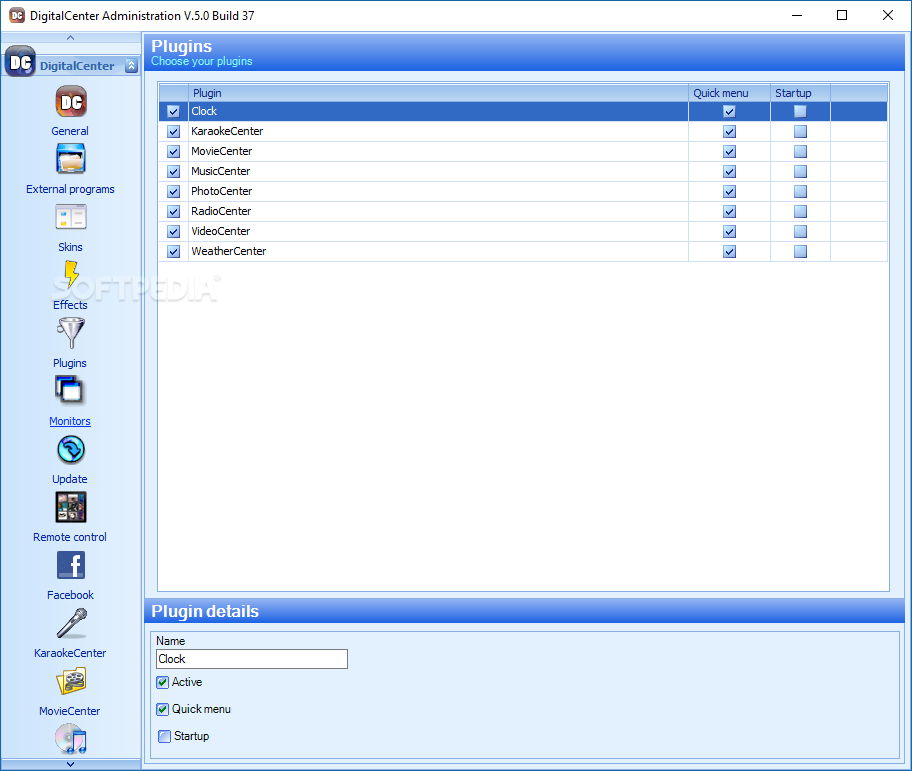The width and height of the screenshot is (912, 771).
Task: Click the Monitors link label
Action: (x=70, y=421)
